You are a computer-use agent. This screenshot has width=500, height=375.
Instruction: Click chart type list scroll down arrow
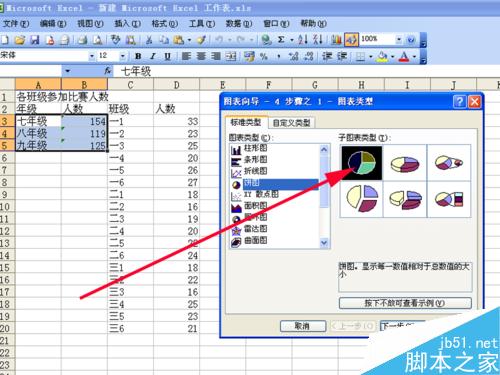click(x=324, y=243)
